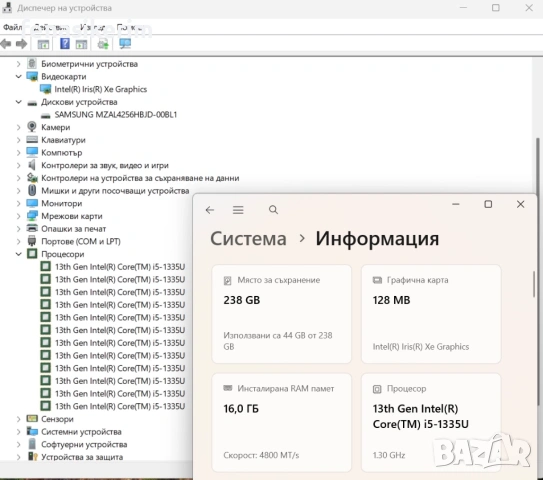Click the software devices icon beside Софтуерни устройства
543x480 pixels.
tap(32, 444)
